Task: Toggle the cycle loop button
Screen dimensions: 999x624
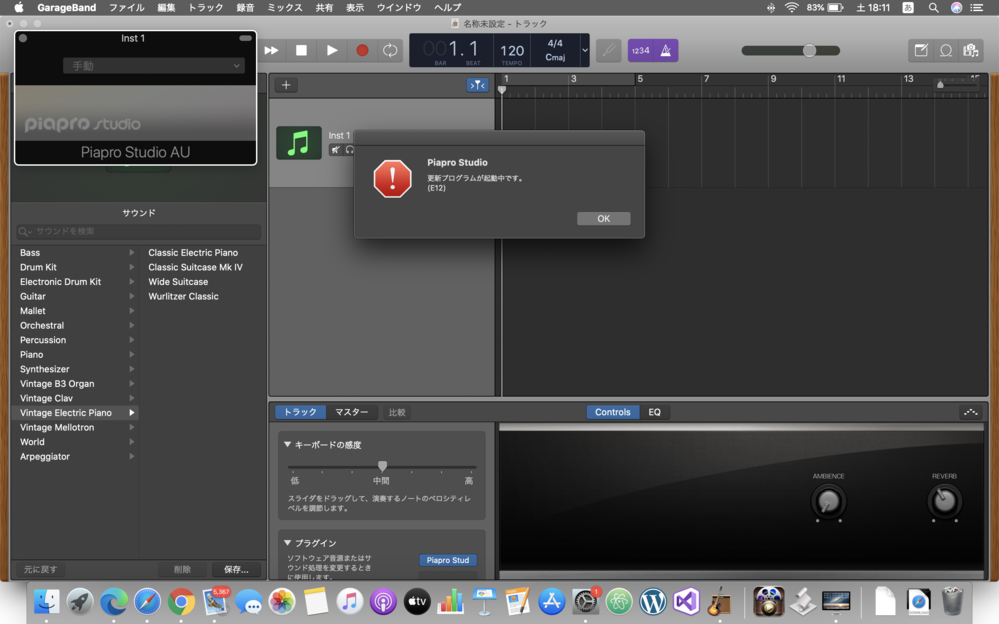Action: click(390, 50)
